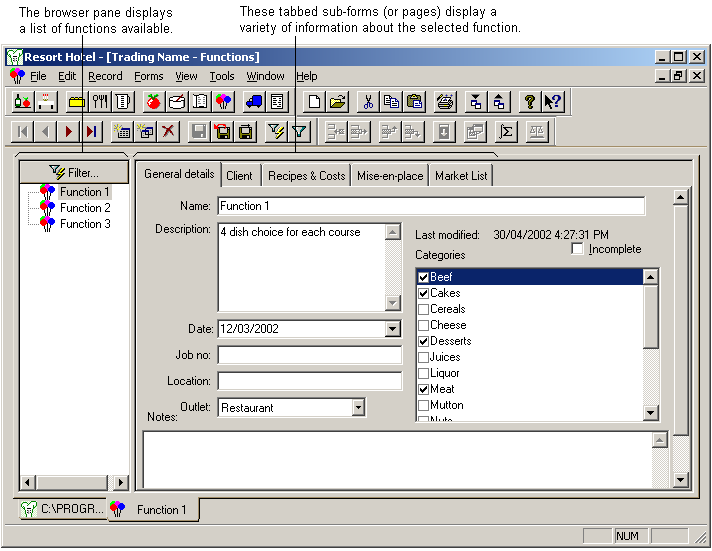712x551 pixels.
Task: Click the banquet table toolbar icon
Action: click(x=46, y=101)
